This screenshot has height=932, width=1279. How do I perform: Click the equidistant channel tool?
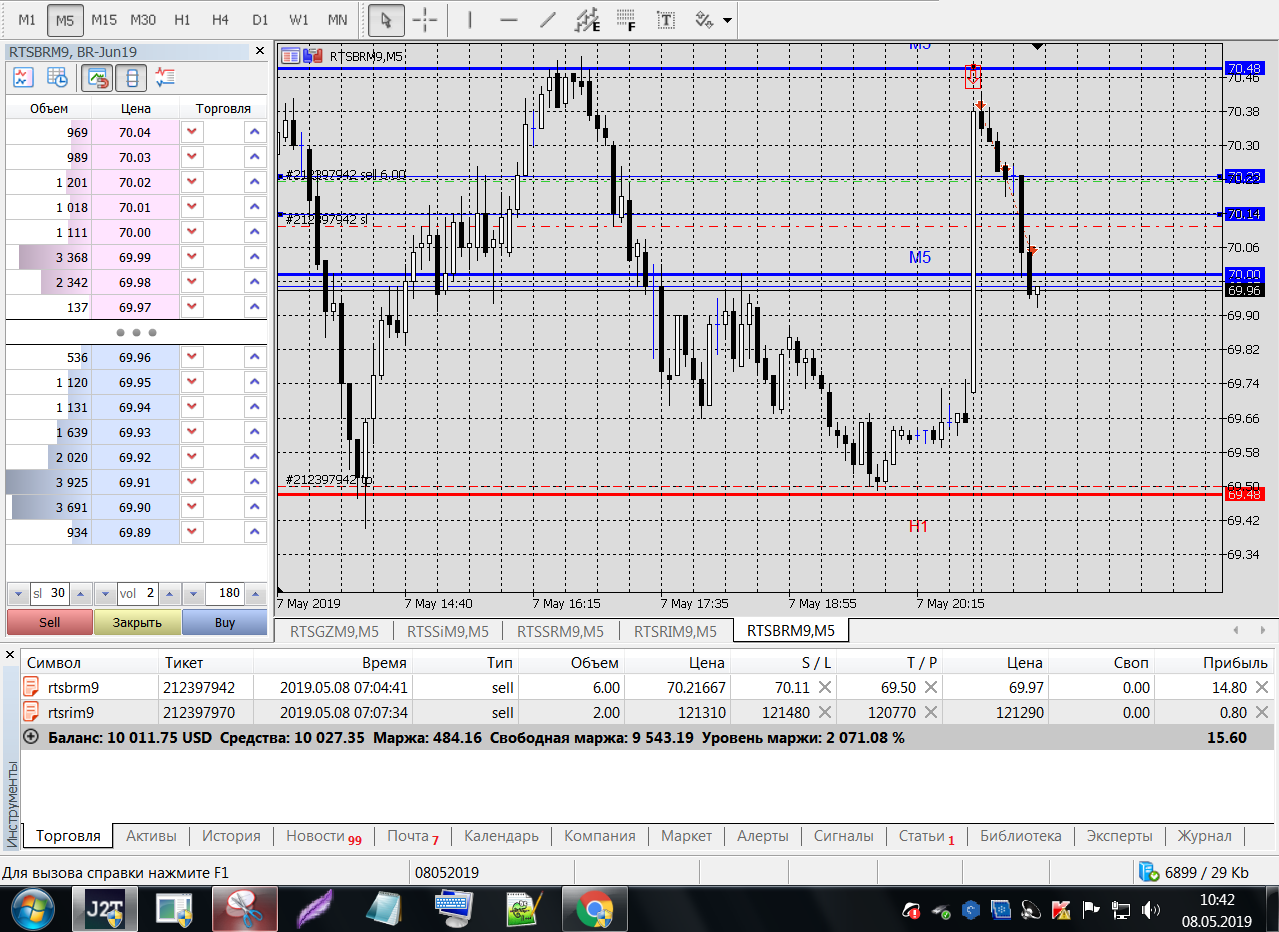point(588,20)
